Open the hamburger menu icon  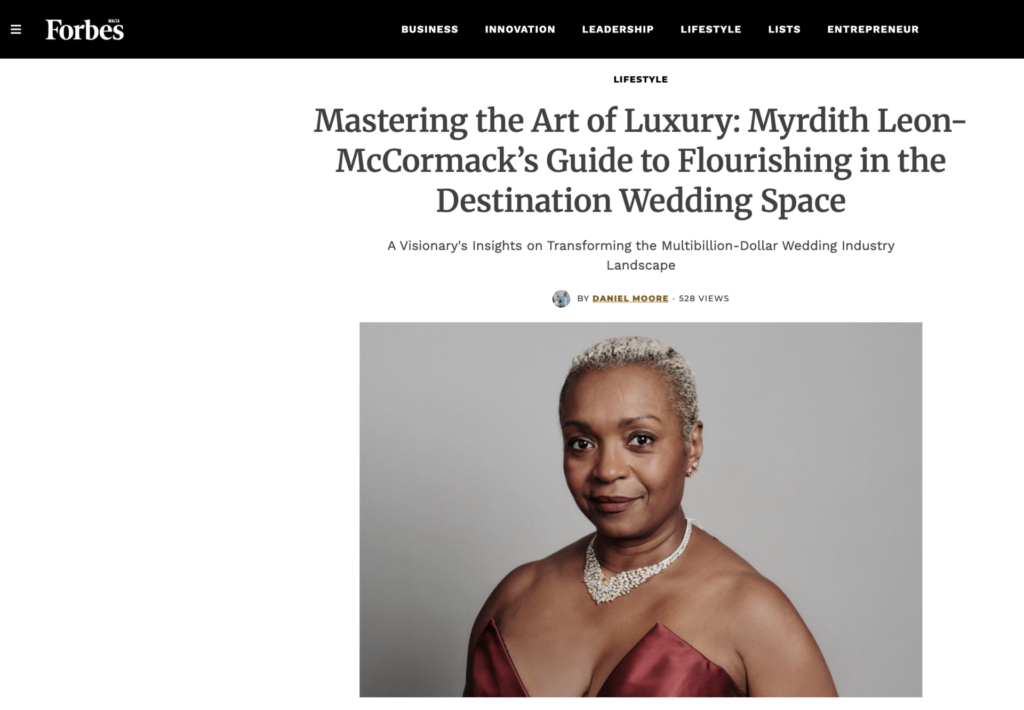(16, 29)
